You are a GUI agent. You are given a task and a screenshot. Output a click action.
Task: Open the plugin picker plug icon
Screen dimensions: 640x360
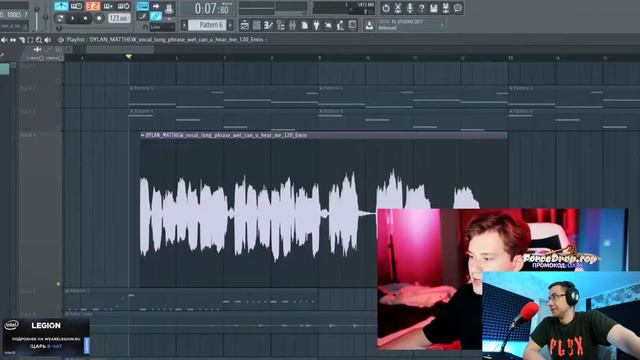click(316, 25)
